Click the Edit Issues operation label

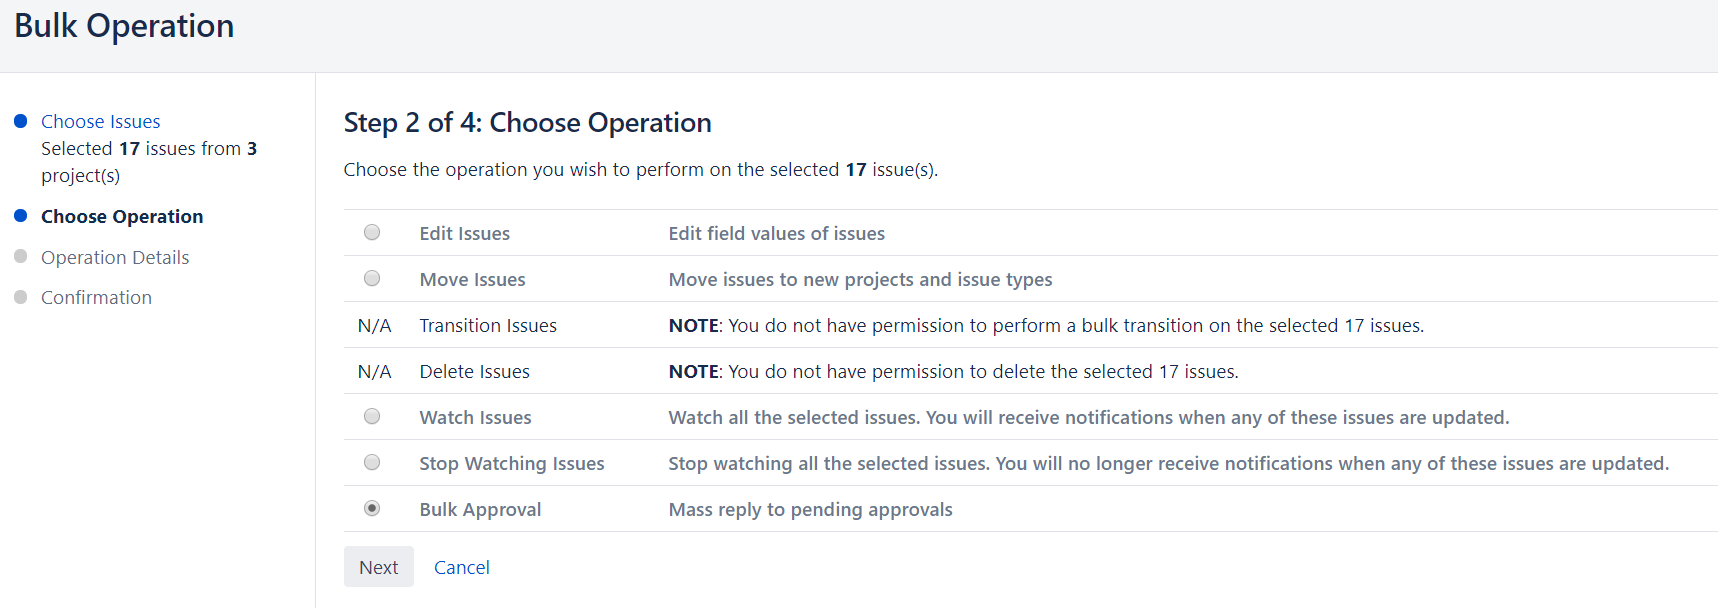pyautogui.click(x=464, y=233)
